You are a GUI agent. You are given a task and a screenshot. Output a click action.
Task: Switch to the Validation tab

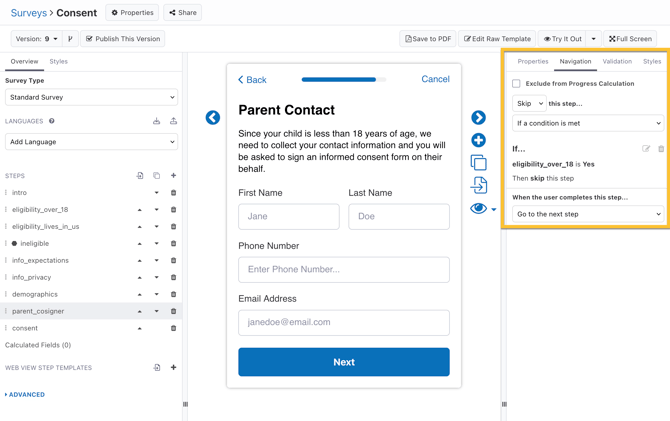pos(617,62)
